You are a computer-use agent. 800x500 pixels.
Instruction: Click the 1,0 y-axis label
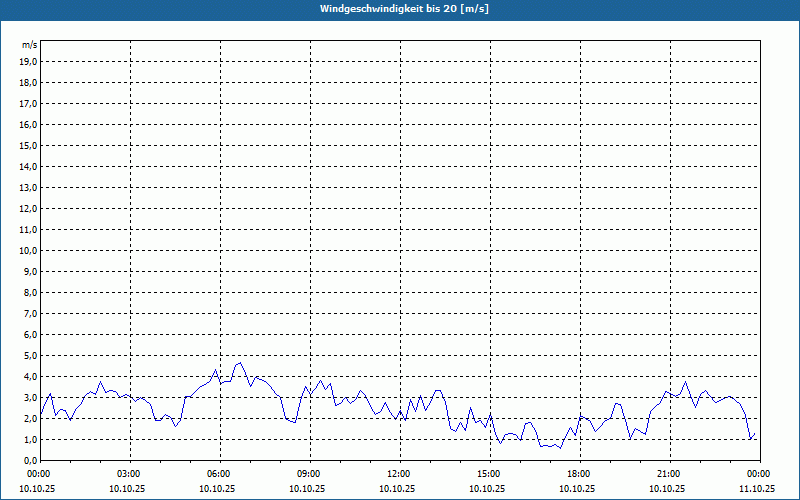(31, 440)
